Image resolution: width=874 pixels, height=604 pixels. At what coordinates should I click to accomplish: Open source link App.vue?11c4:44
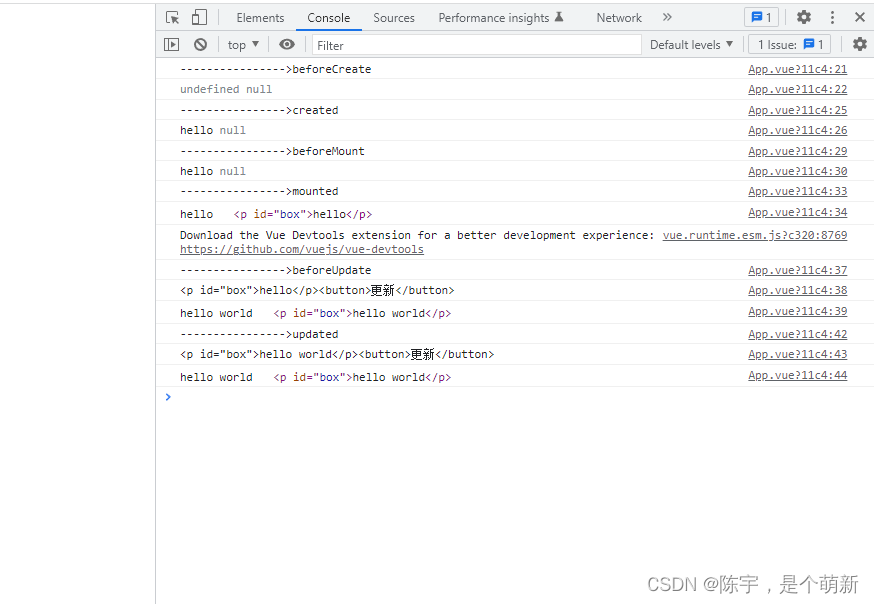798,376
